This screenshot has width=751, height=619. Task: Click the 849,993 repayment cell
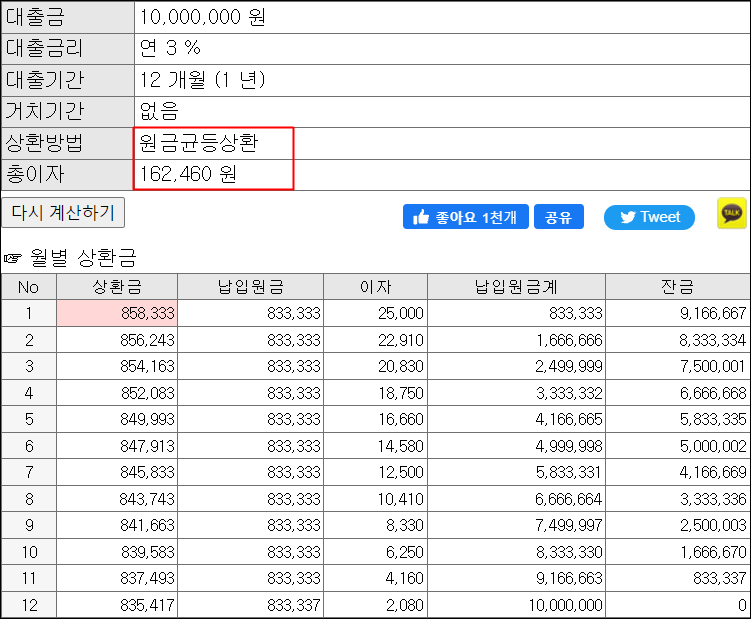(117, 420)
